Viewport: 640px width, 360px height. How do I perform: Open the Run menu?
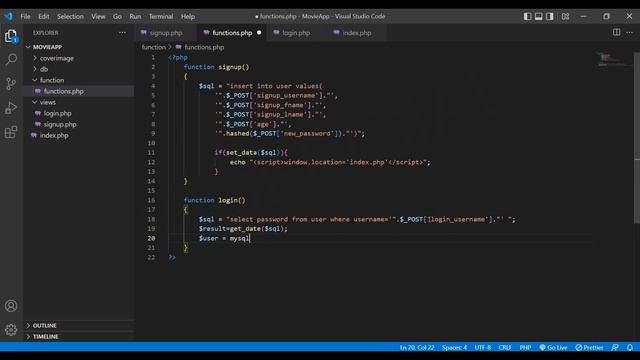coord(135,16)
